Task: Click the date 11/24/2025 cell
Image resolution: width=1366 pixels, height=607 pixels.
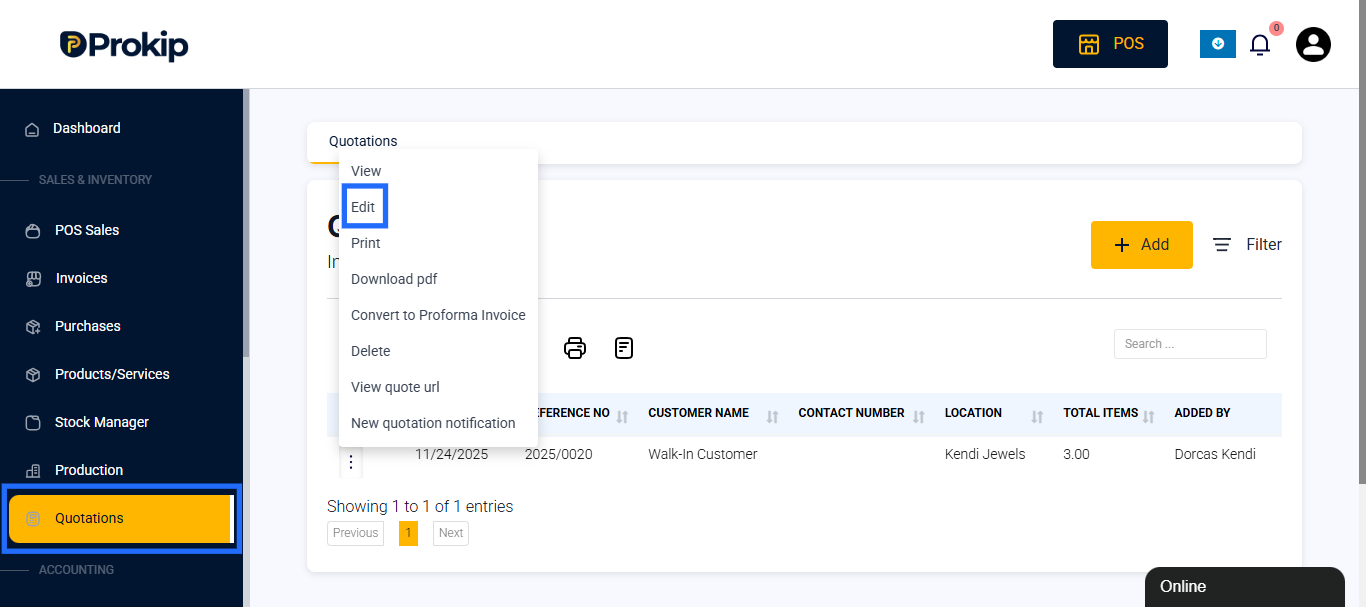Action: click(x=452, y=454)
